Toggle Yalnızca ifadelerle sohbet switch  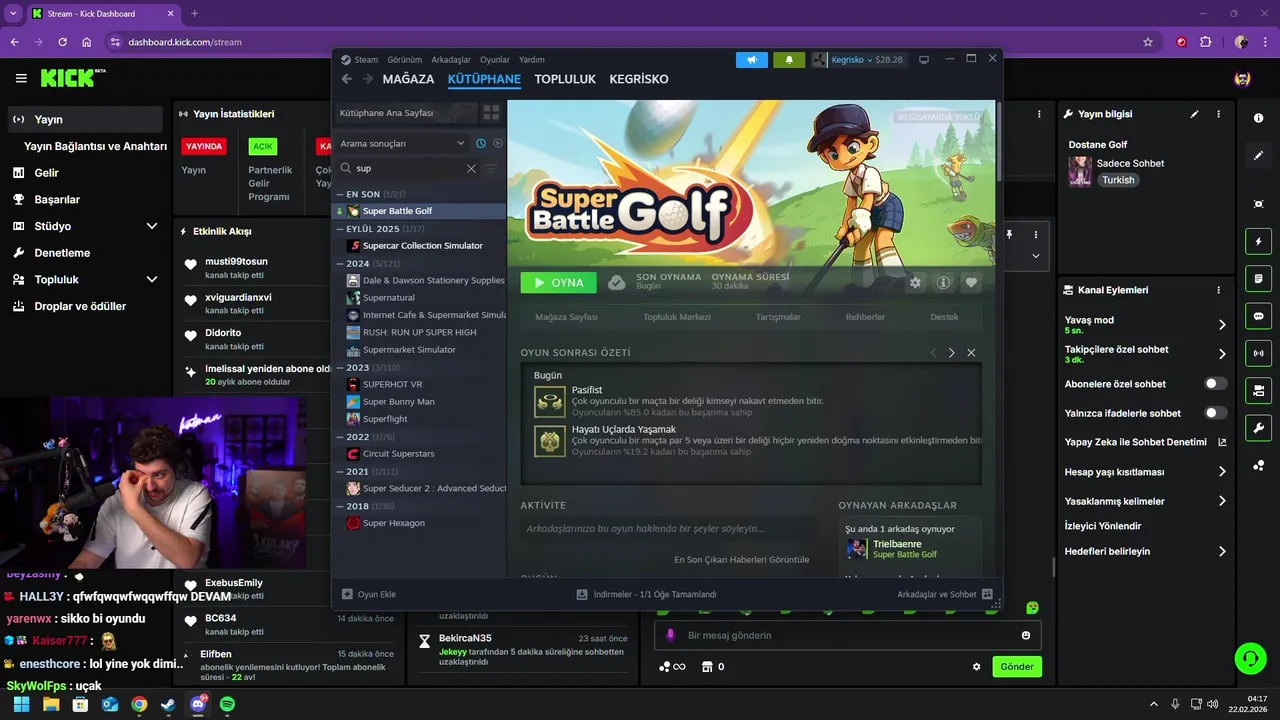[1216, 413]
